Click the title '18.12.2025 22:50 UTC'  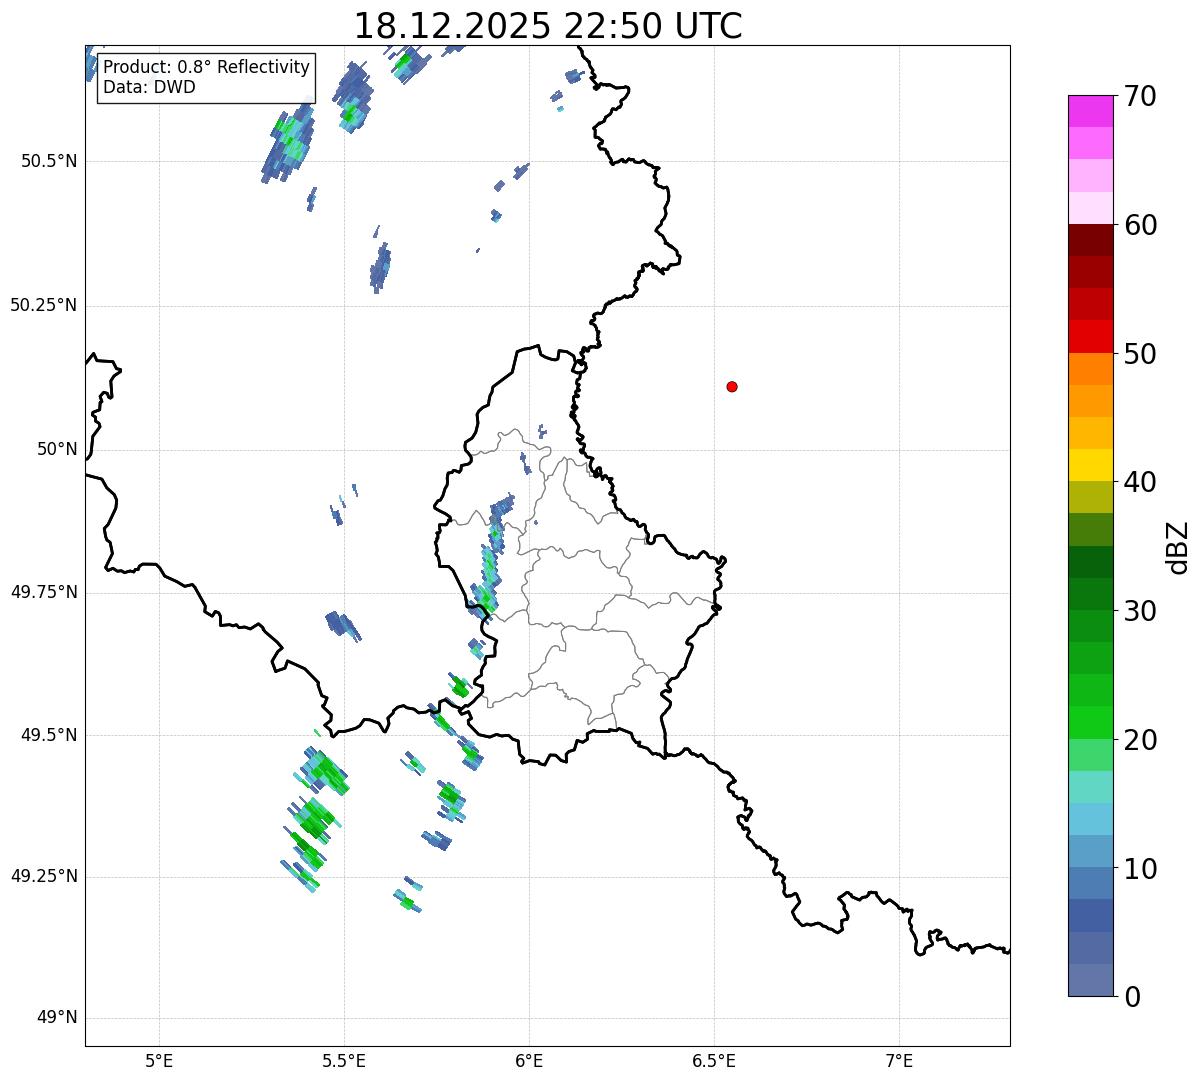tap(548, 26)
